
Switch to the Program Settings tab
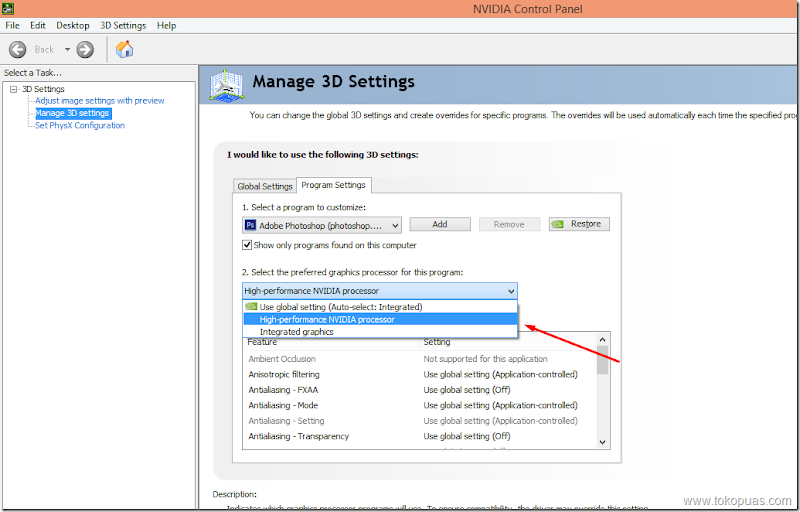pos(333,185)
